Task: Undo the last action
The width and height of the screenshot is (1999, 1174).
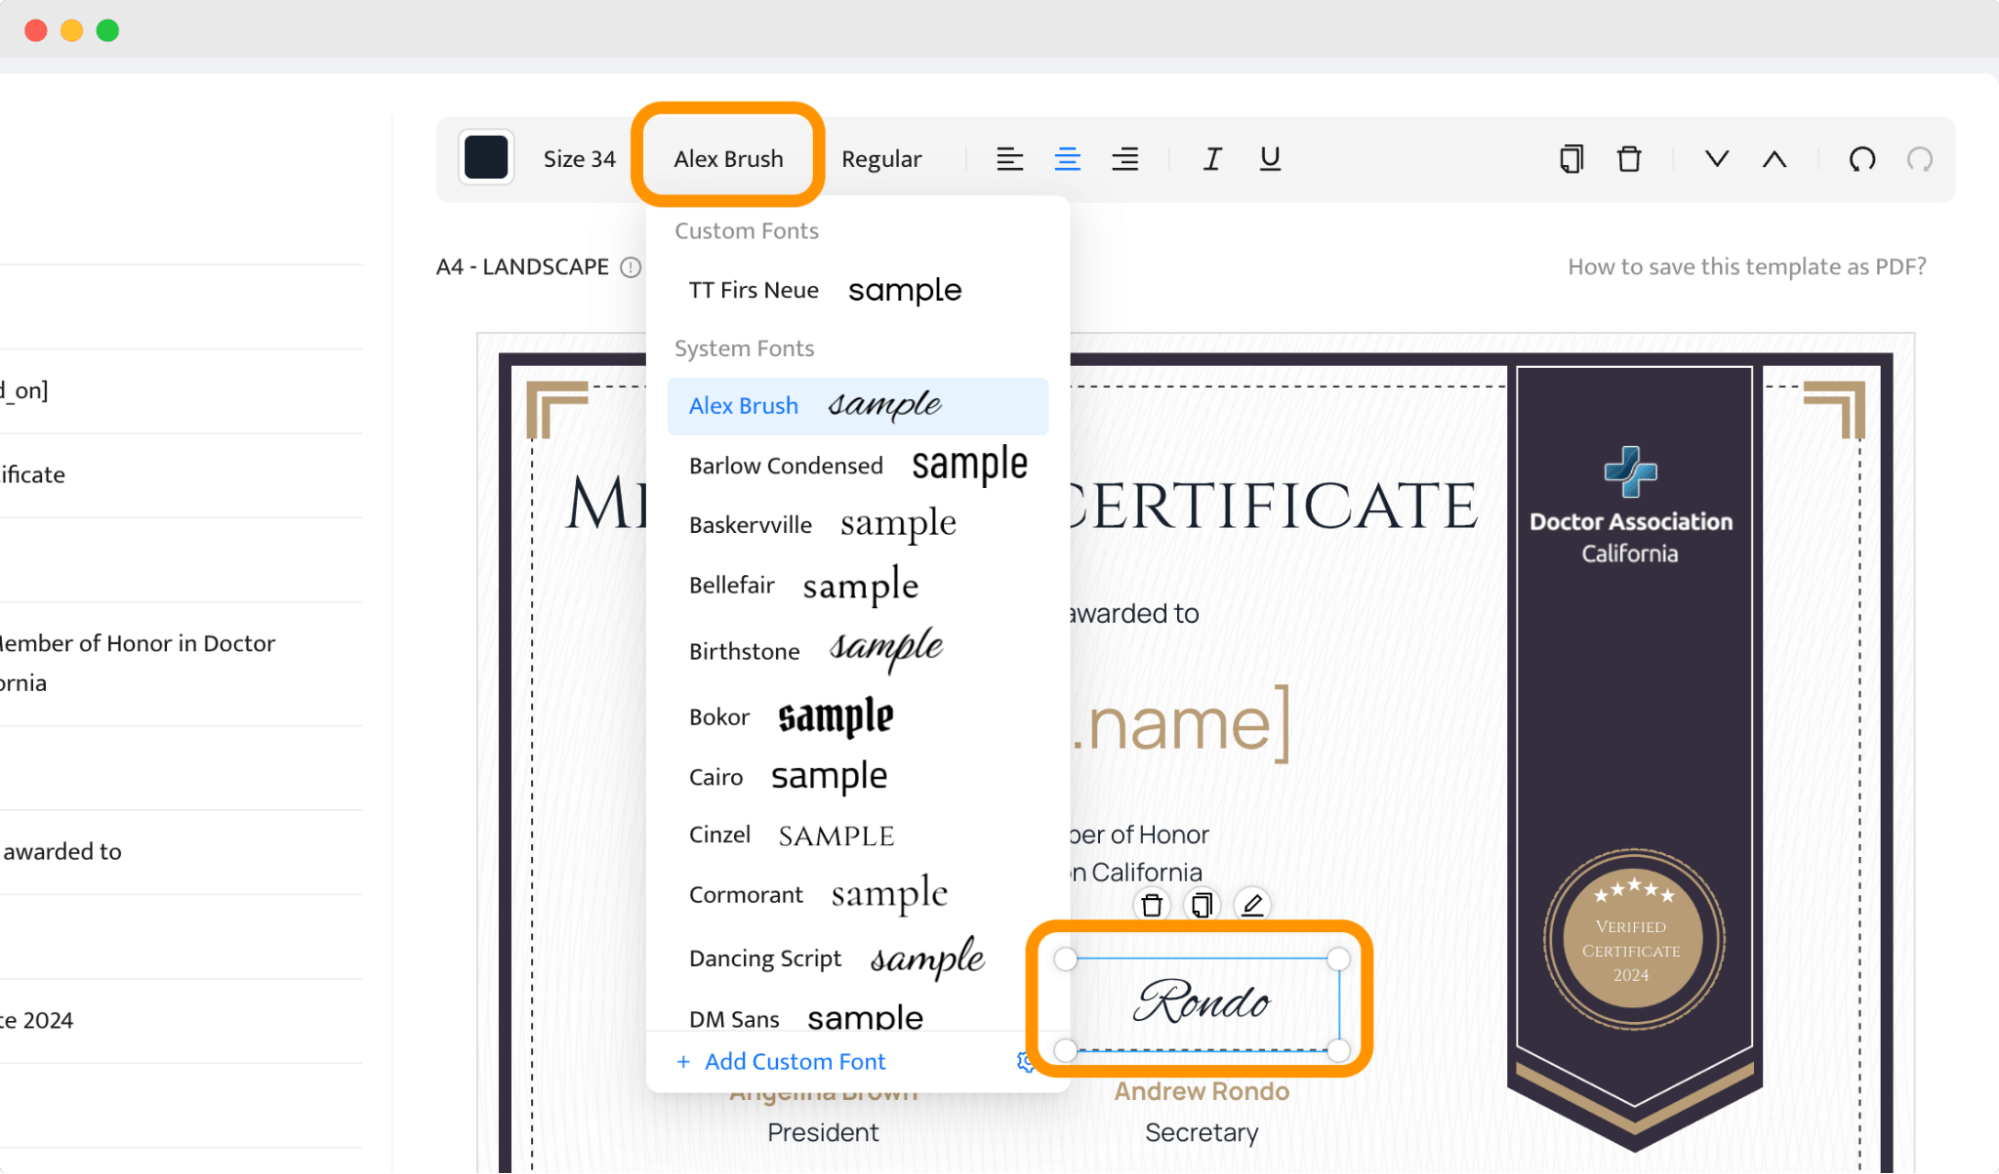Action: tap(1862, 158)
